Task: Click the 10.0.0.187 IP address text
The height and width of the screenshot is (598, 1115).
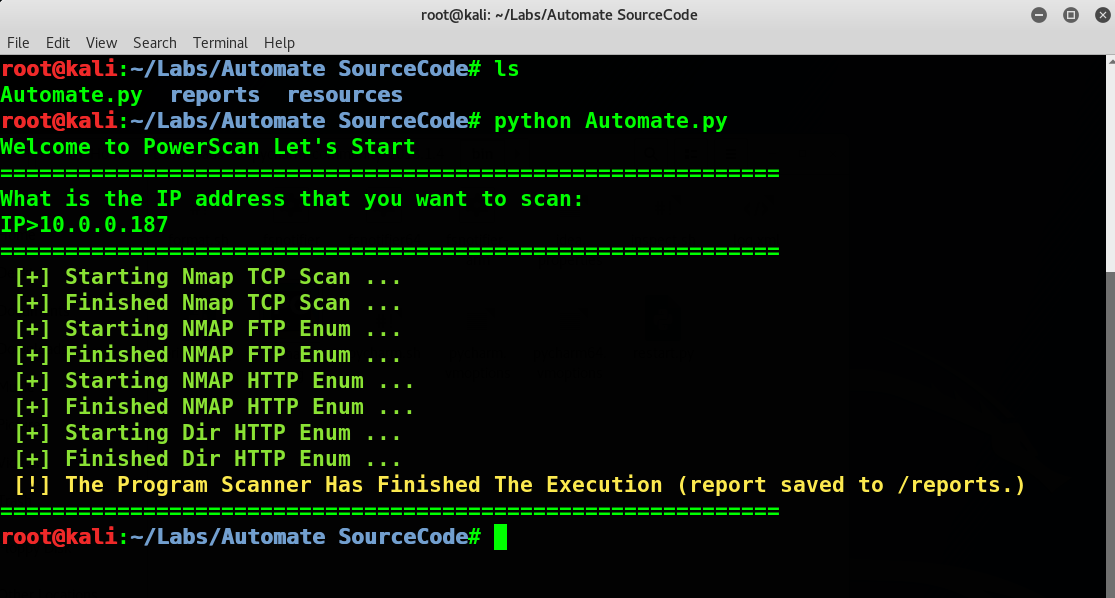Action: [x=104, y=225]
